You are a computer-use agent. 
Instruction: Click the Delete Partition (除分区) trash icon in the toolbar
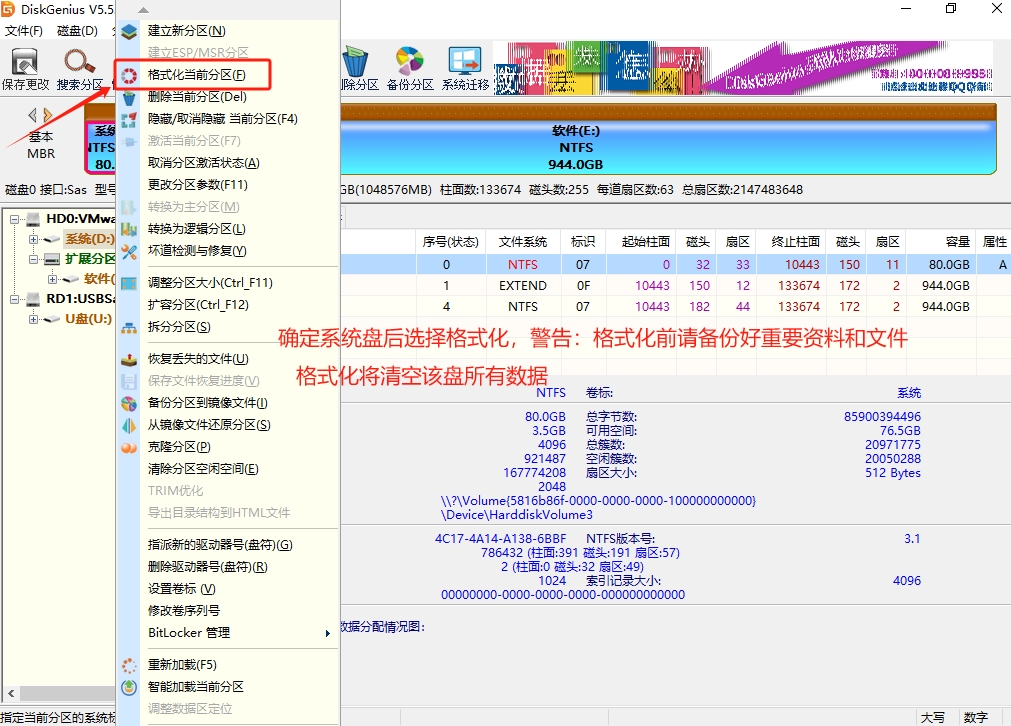[x=355, y=62]
